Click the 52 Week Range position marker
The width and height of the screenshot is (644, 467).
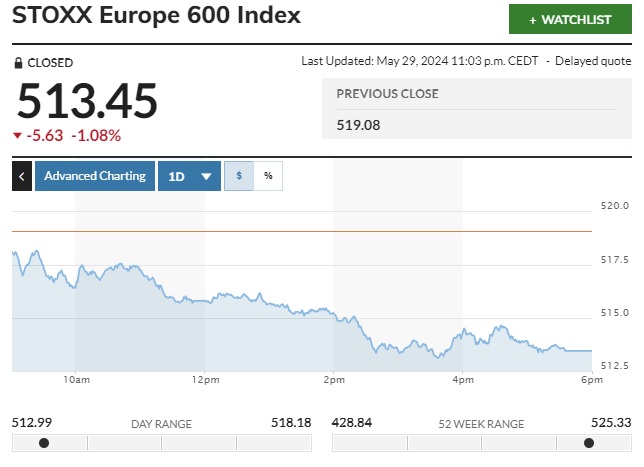(x=587, y=443)
